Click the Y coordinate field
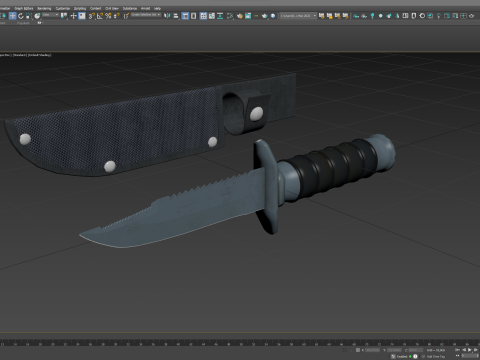 tap(394, 350)
